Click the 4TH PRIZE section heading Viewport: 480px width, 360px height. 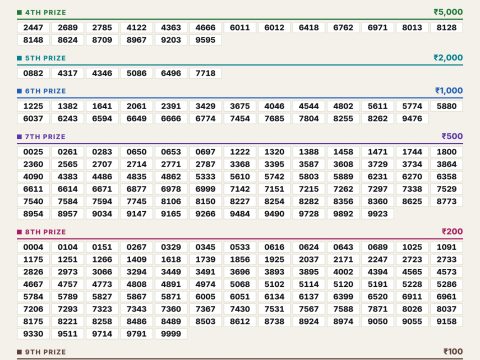click(45, 13)
